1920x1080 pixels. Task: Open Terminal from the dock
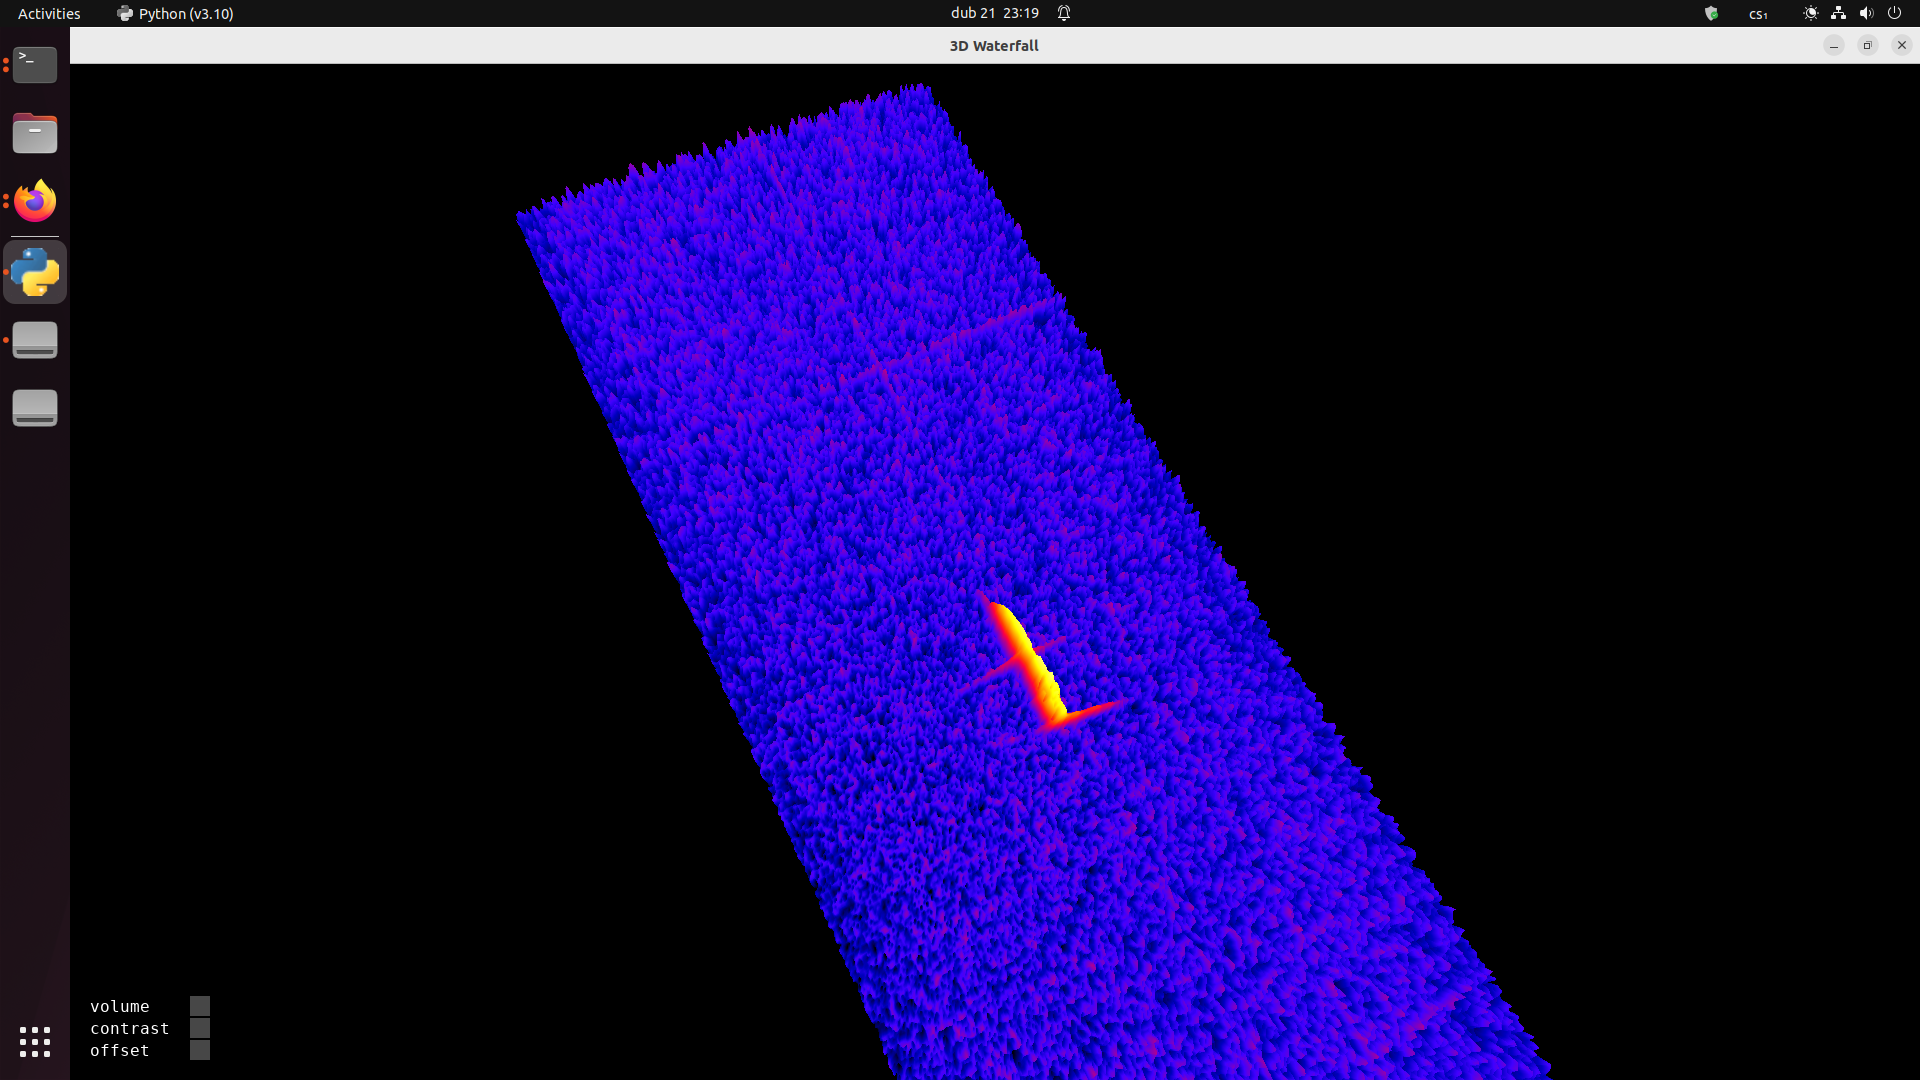point(35,65)
